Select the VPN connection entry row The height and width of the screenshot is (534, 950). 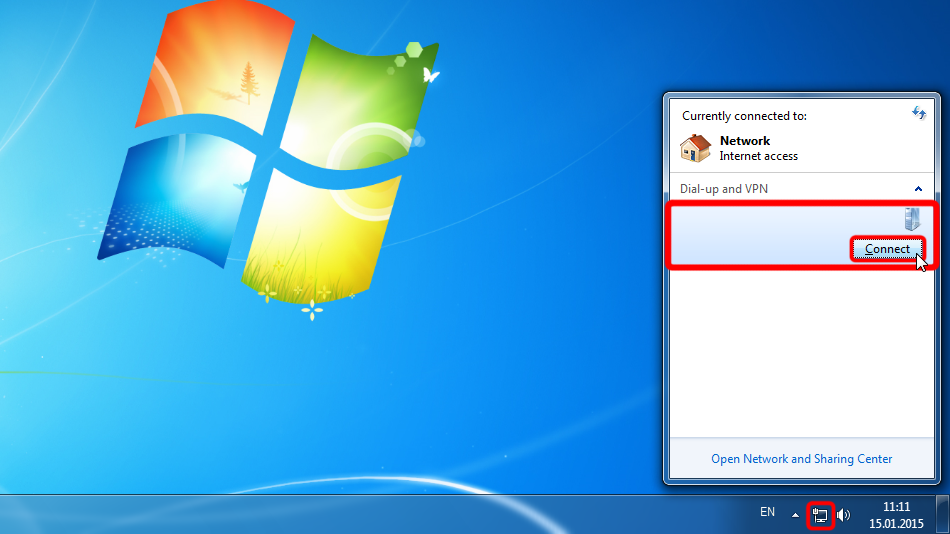tap(760, 235)
